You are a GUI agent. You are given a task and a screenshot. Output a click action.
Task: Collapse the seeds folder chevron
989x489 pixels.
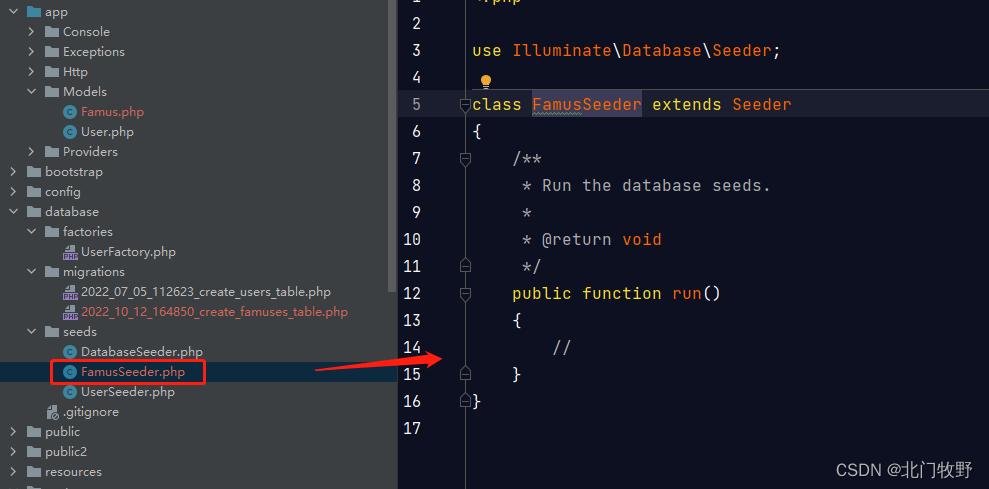click(x=32, y=332)
